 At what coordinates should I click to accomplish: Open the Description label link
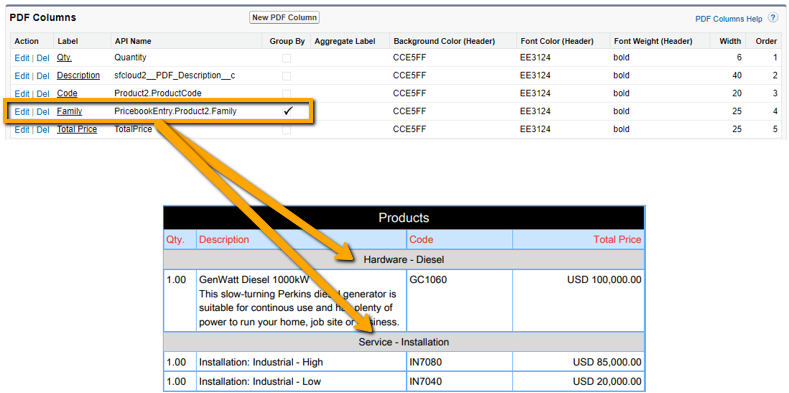(78, 75)
